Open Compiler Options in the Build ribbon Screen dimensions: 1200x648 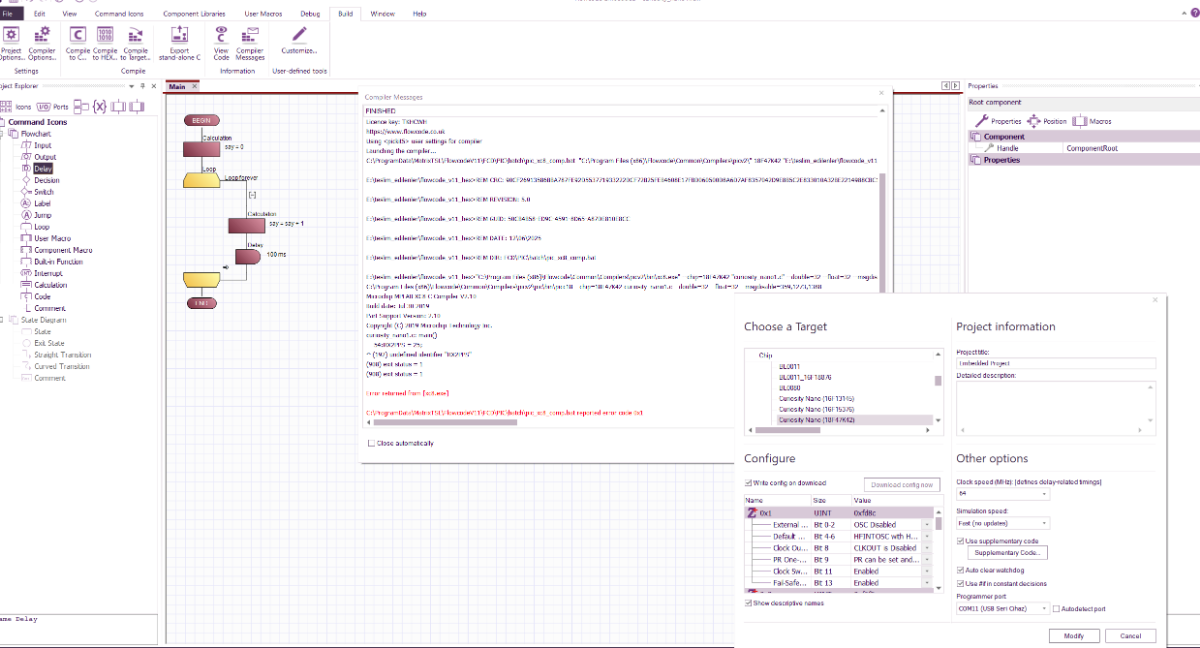42,42
